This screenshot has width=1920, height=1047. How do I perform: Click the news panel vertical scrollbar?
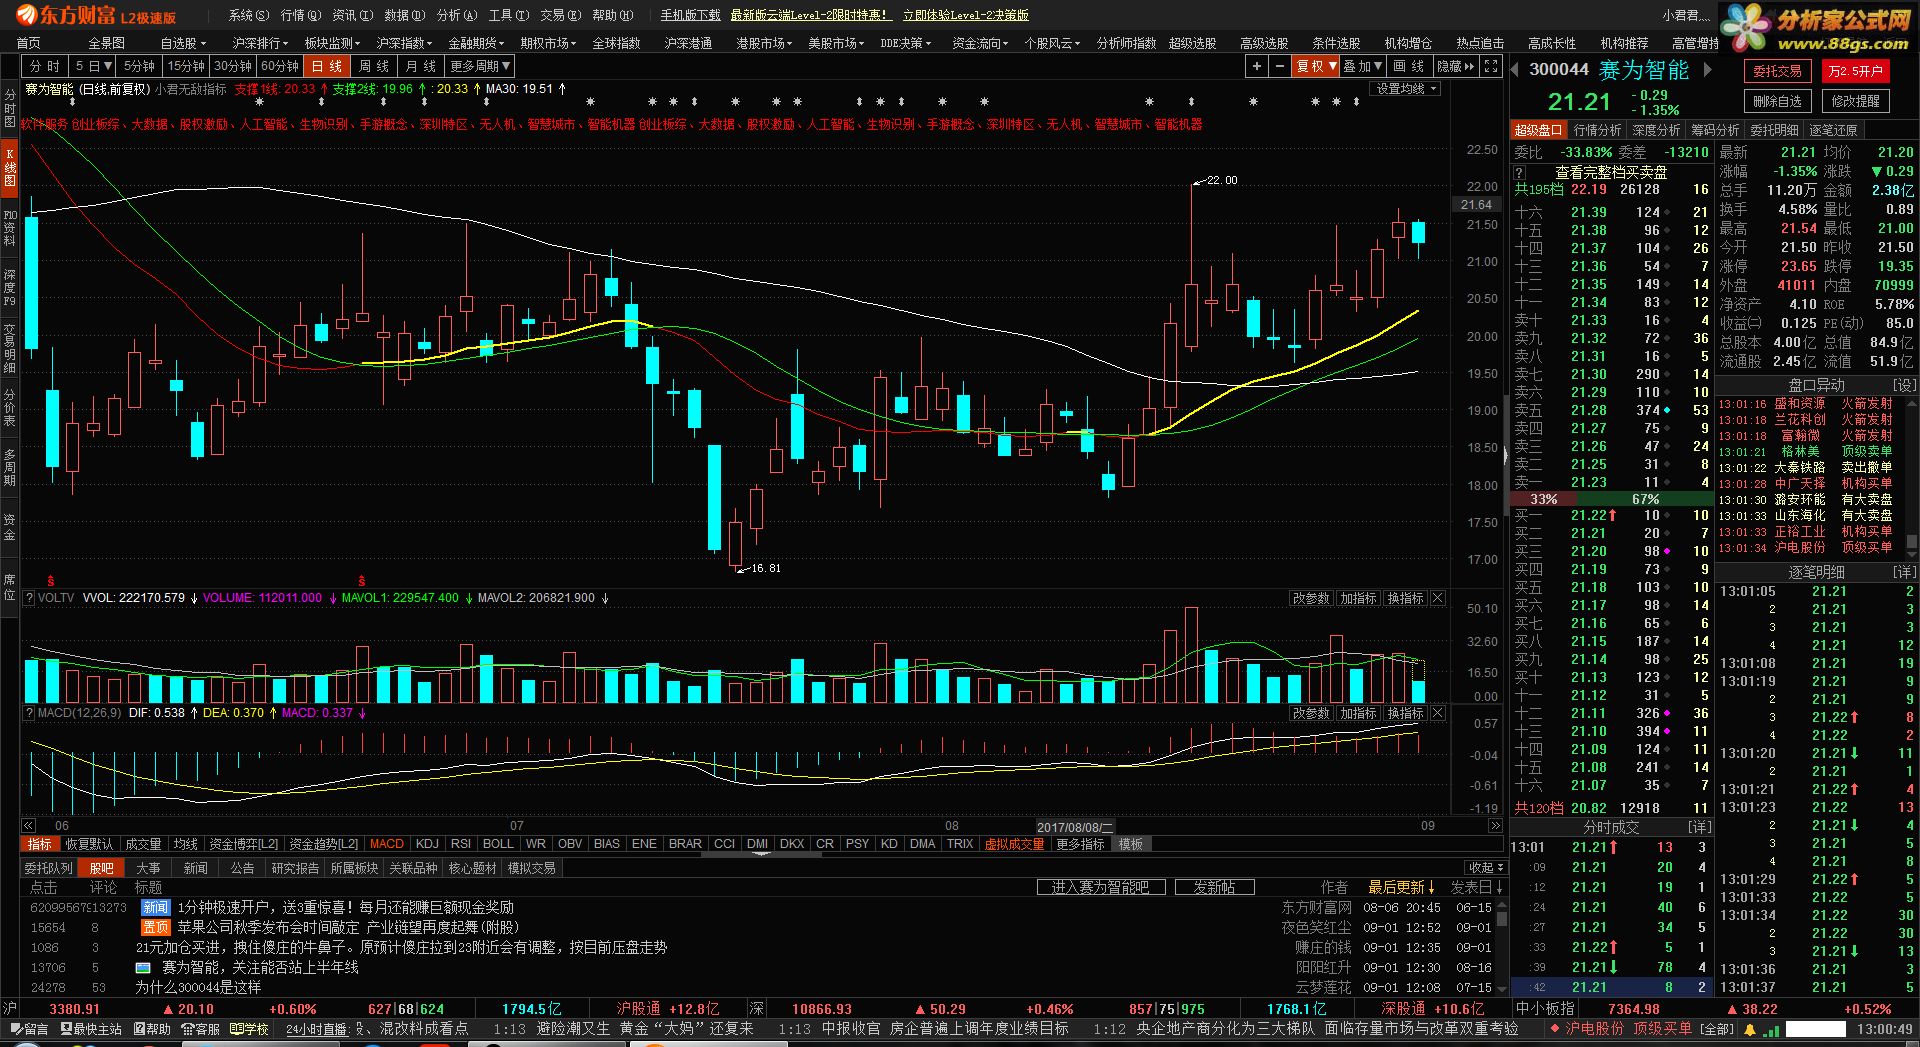pyautogui.click(x=1501, y=945)
